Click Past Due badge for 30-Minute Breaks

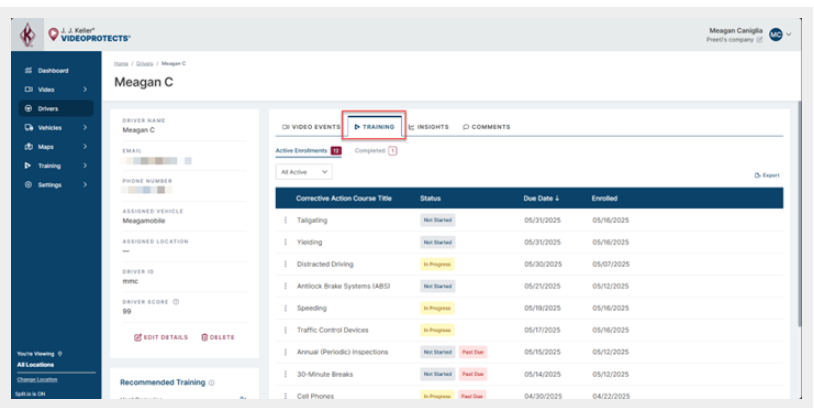473,374
